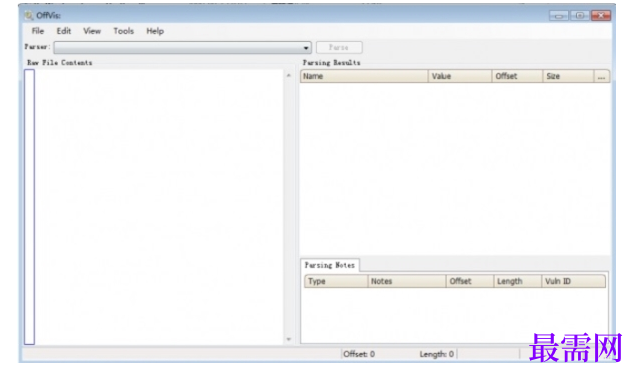Click scroll up arrow of Raw File Contents
This screenshot has width=641, height=379.
[x=289, y=75]
